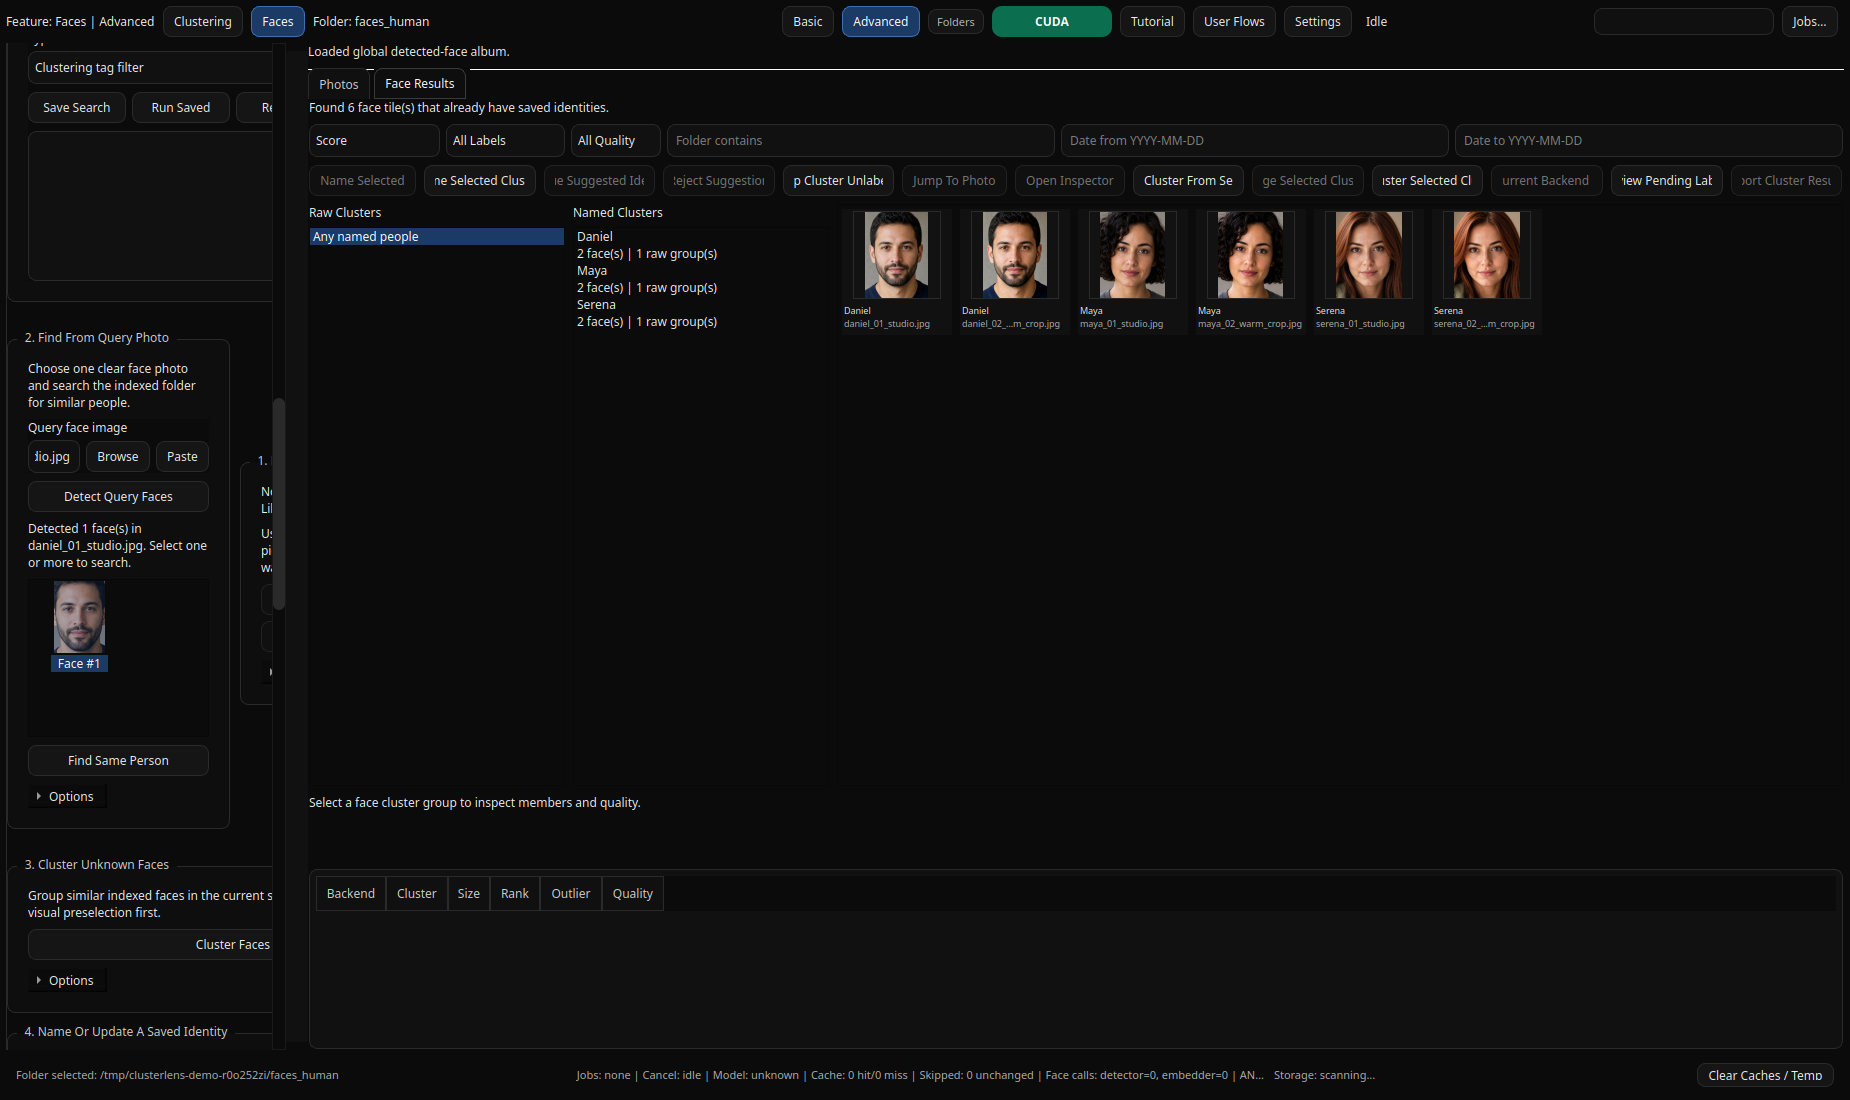Image resolution: width=1850 pixels, height=1100 pixels.
Task: Select the Face #1 detected thumbnail
Action: click(79, 627)
